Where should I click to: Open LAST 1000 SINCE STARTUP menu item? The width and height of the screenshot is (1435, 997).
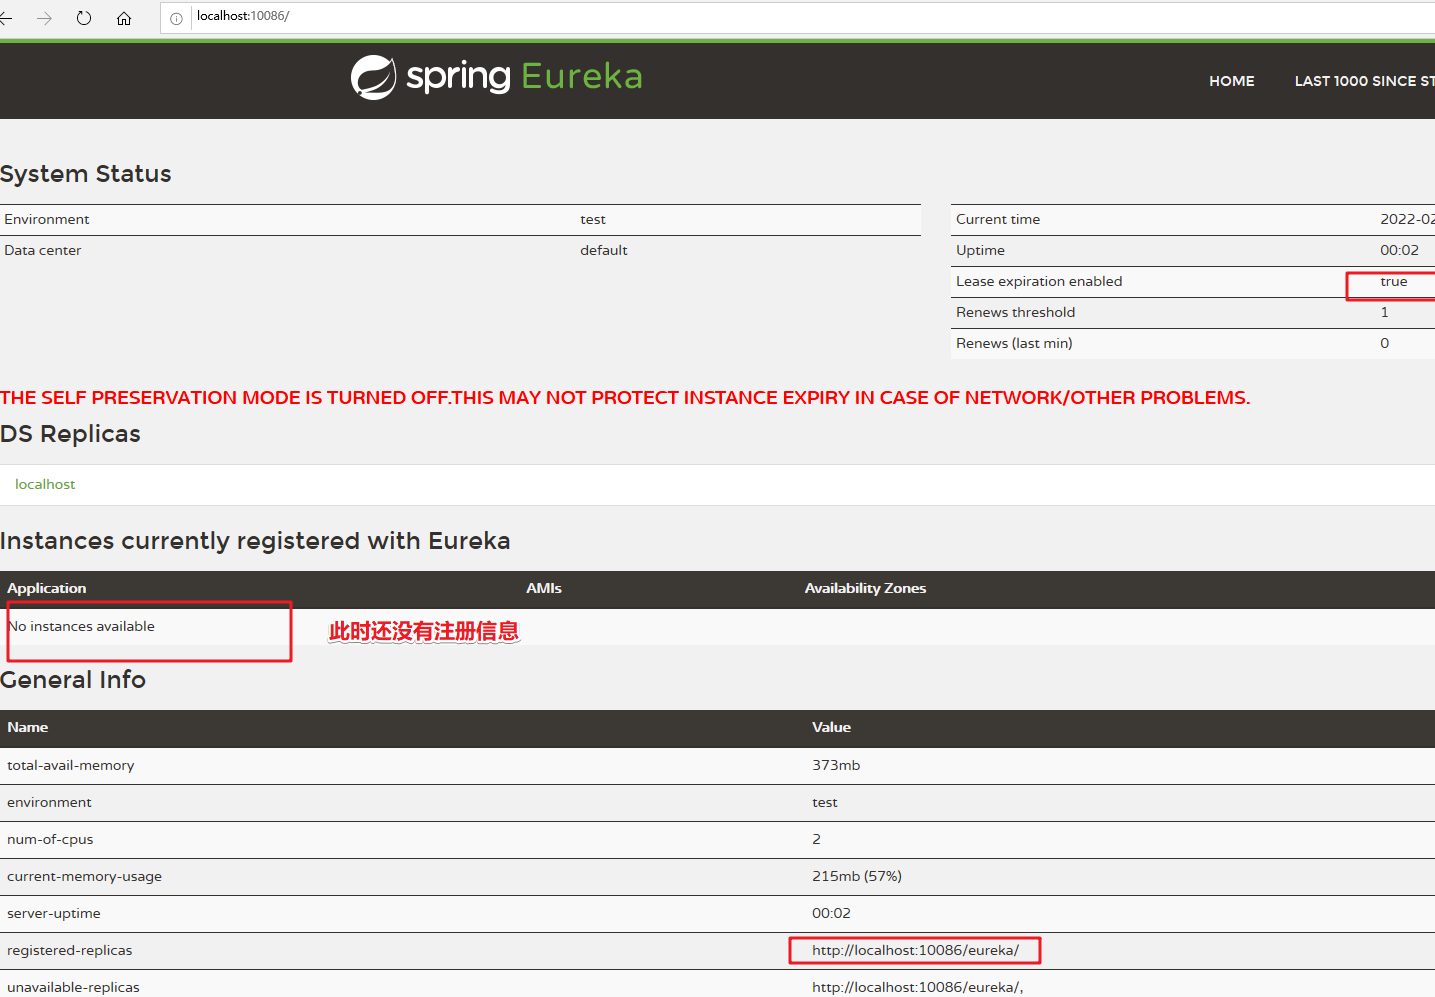tap(1365, 81)
